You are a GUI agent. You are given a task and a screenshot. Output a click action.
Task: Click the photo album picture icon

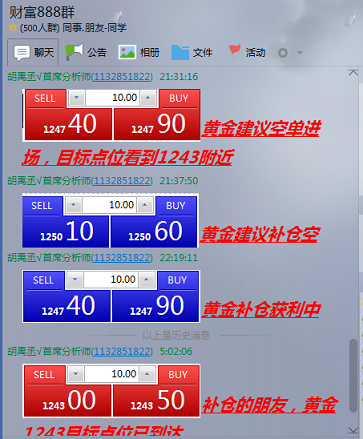[x=127, y=52]
